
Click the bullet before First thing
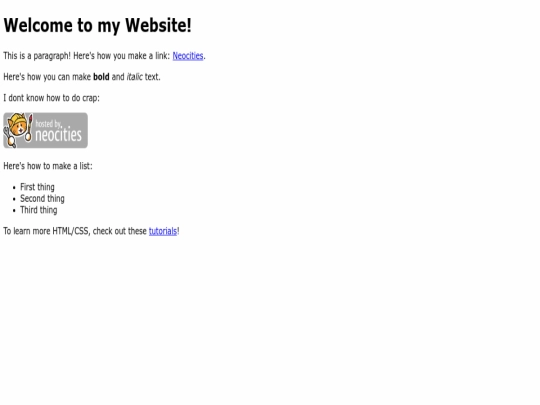(x=14, y=188)
